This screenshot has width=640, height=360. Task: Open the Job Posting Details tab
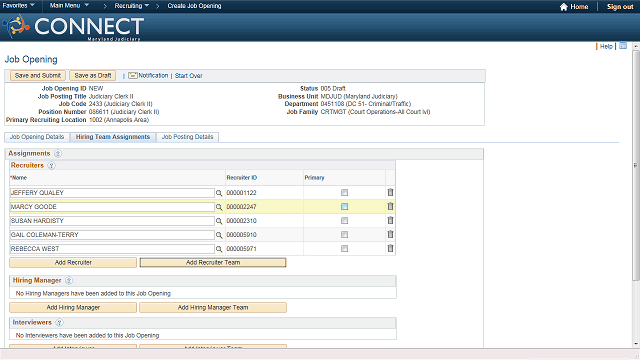187,137
